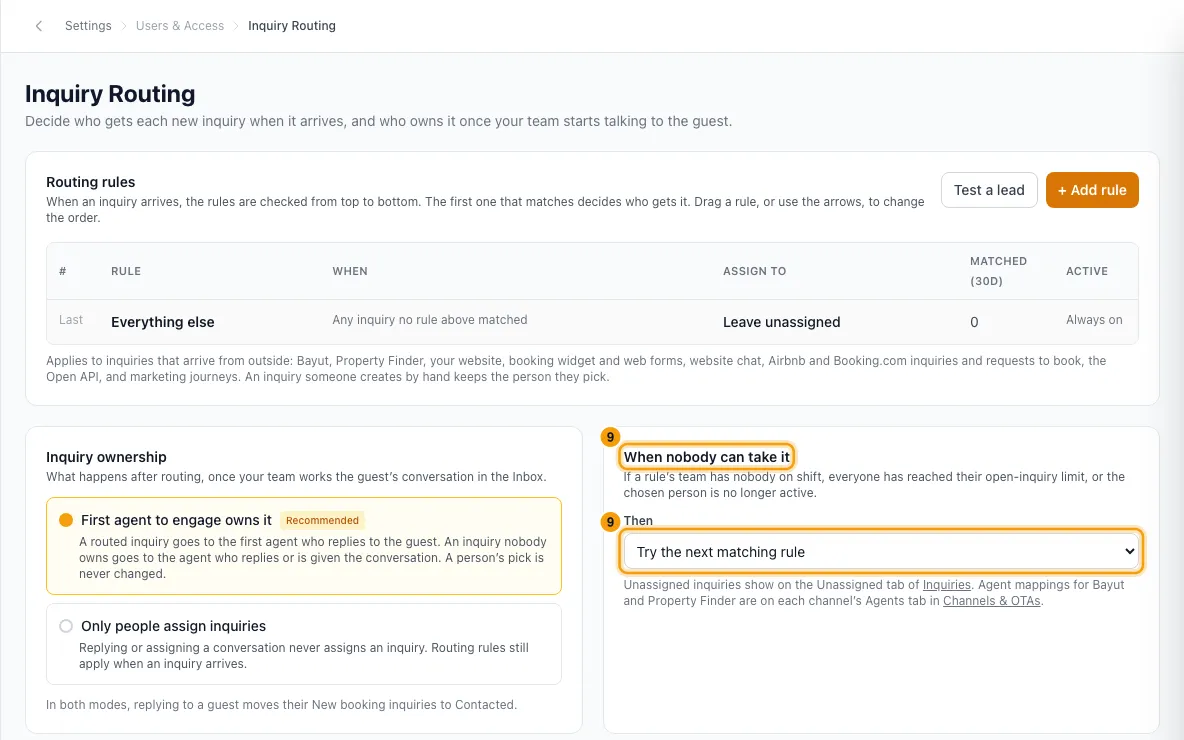The image size is (1184, 740).
Task: Open the Inquiries link
Action: pos(946,584)
